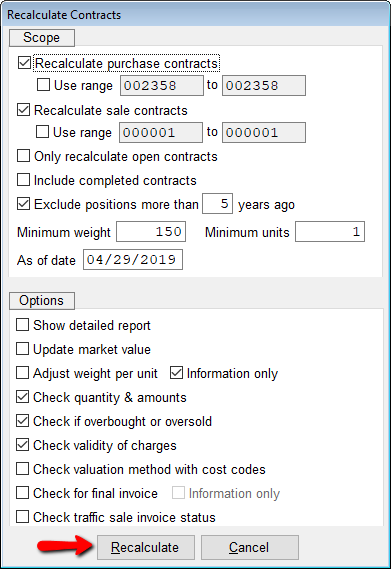The image size is (391, 569).
Task: Check Adjust weight per unit
Action: pyautogui.click(x=23, y=373)
